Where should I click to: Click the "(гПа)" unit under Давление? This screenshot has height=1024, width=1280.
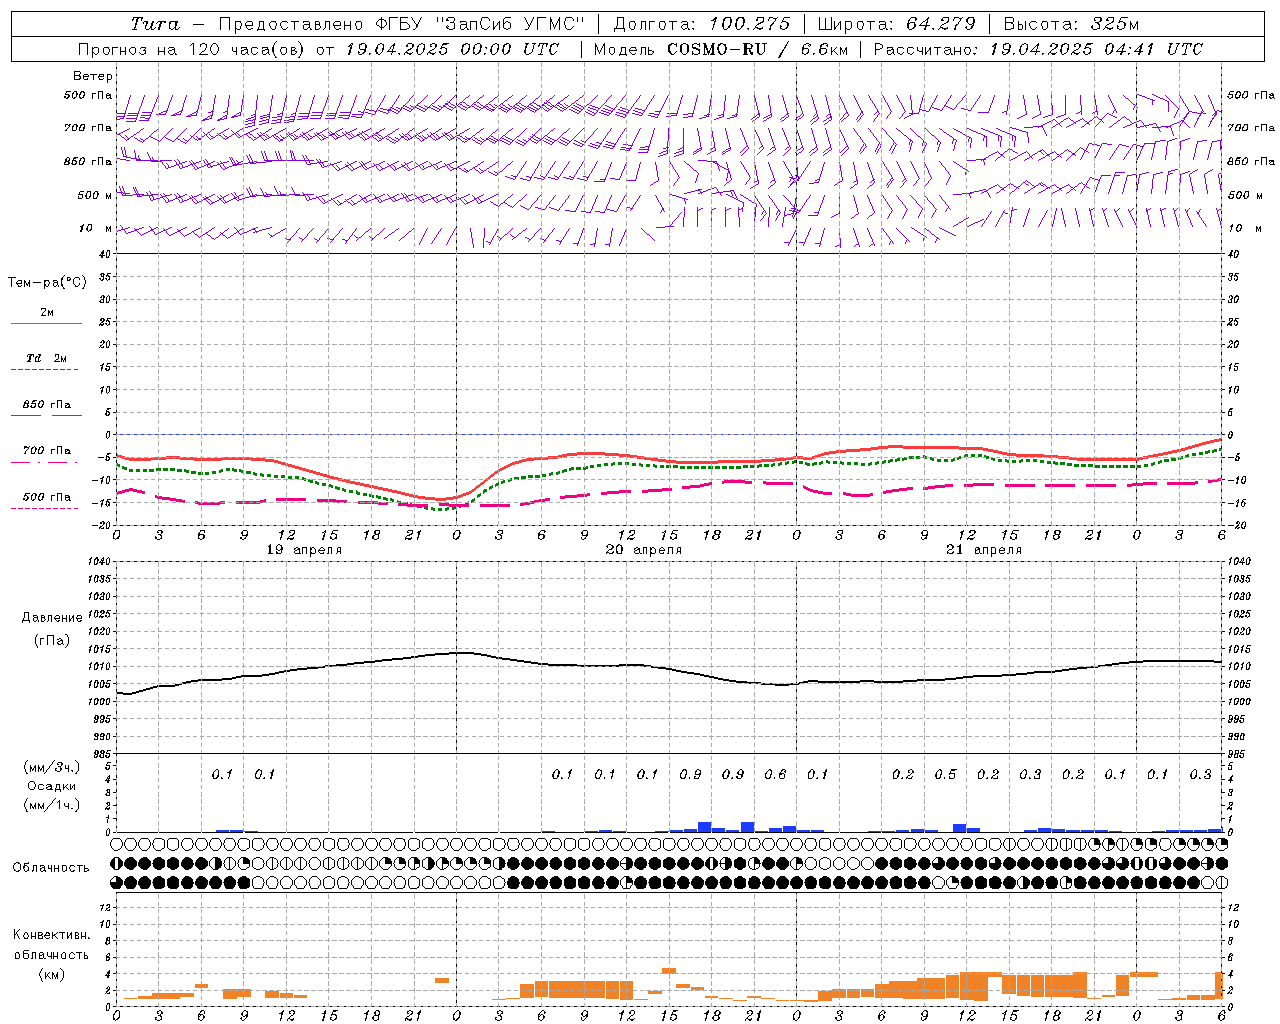52,641
